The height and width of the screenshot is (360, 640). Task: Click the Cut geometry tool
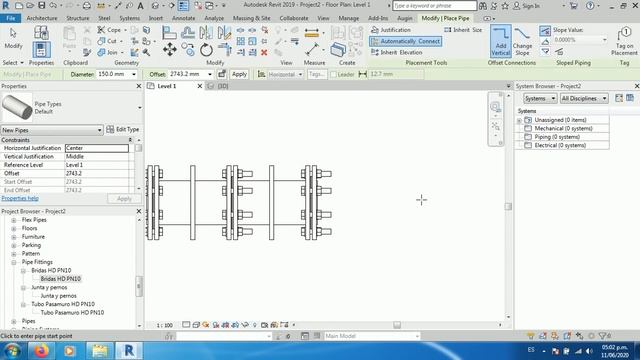coord(107,41)
